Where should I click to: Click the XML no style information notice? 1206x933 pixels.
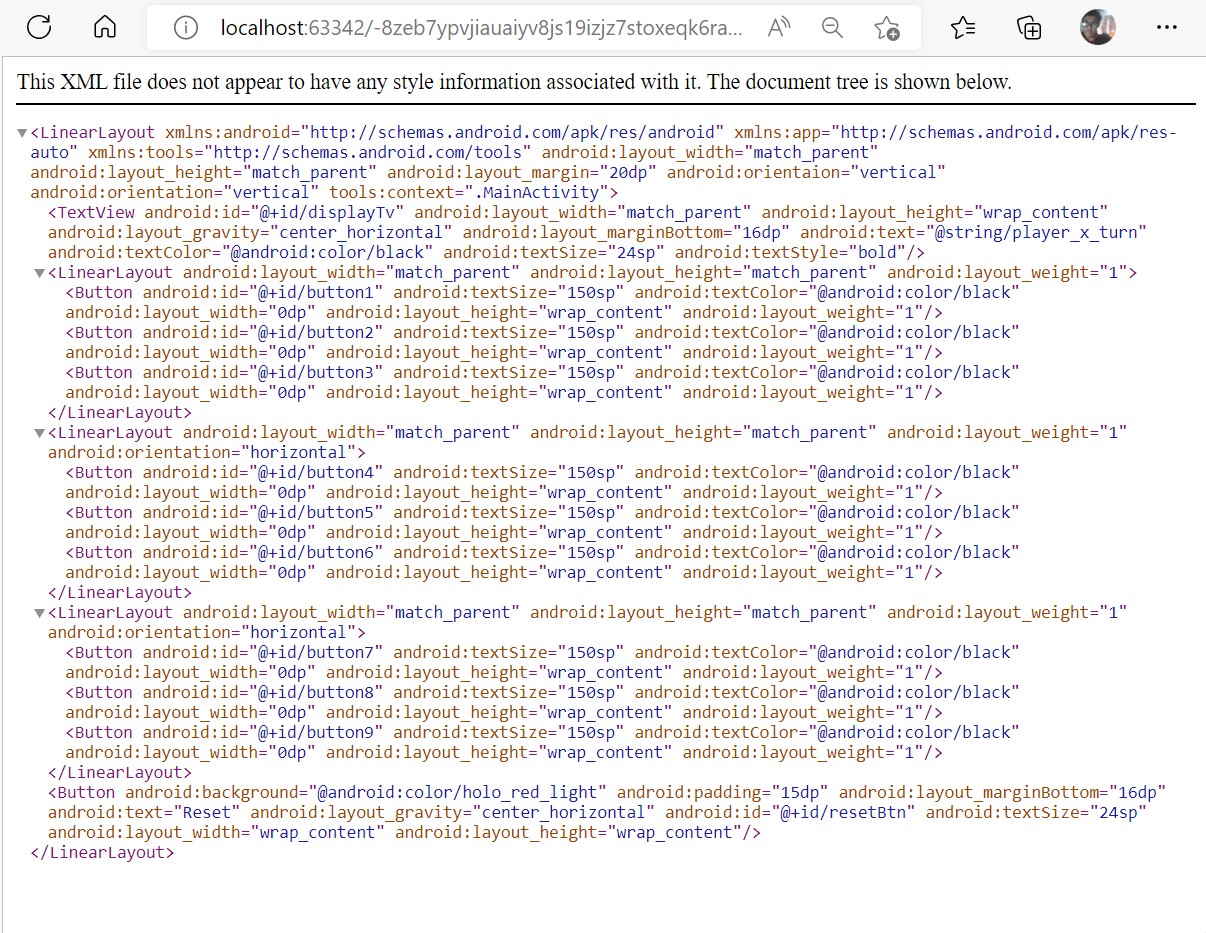tap(514, 82)
